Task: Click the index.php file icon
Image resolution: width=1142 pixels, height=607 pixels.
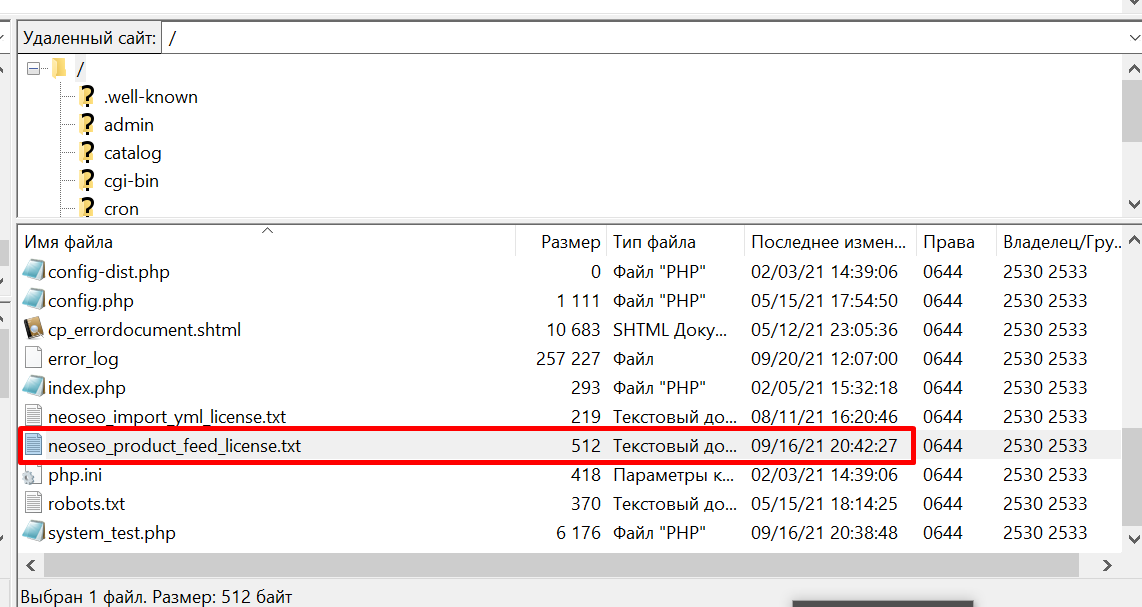Action: pyautogui.click(x=34, y=387)
